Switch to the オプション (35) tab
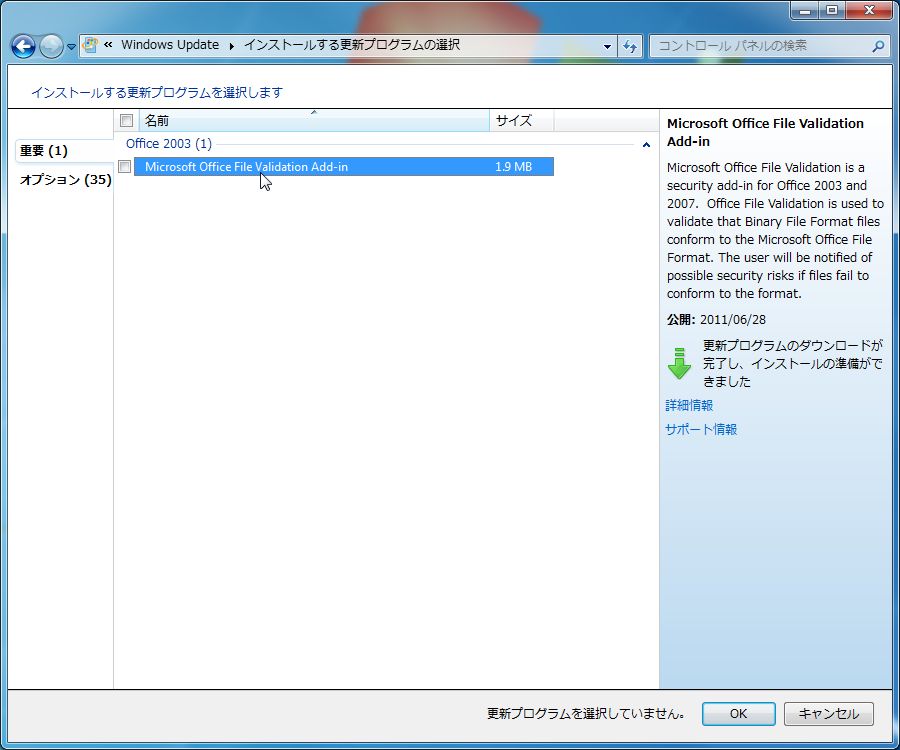This screenshot has height=750, width=900. (65, 180)
